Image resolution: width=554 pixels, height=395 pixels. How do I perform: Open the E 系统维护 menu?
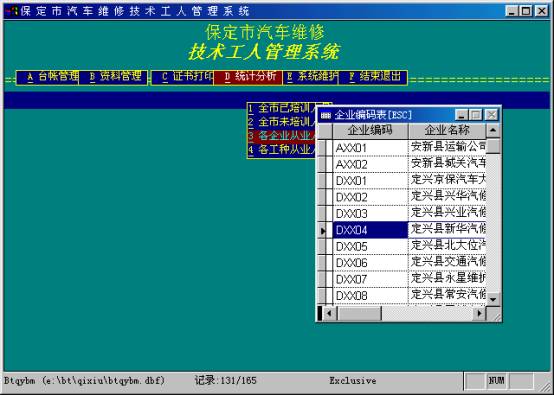point(311,77)
